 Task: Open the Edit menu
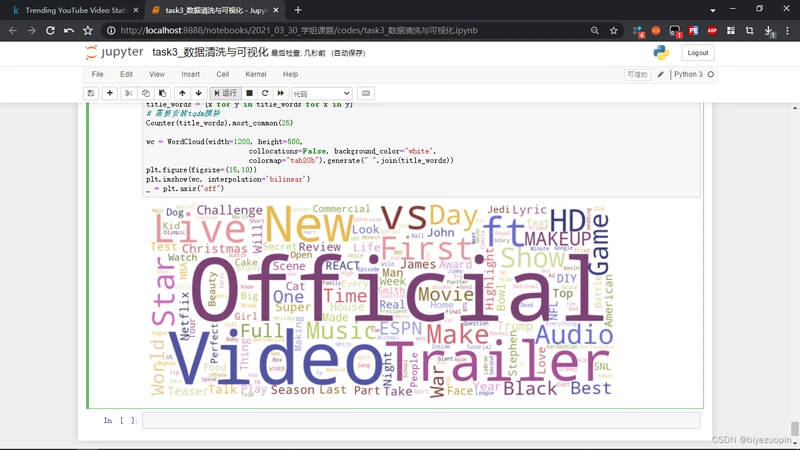127,74
